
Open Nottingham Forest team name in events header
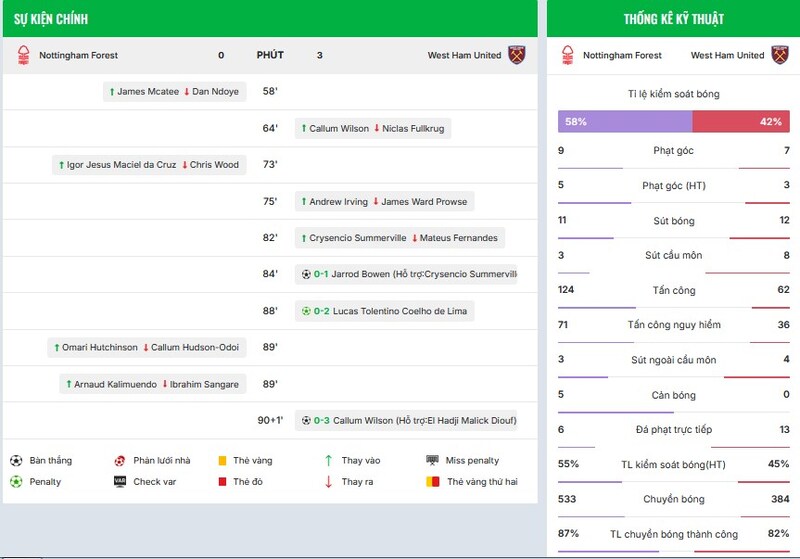click(x=79, y=55)
